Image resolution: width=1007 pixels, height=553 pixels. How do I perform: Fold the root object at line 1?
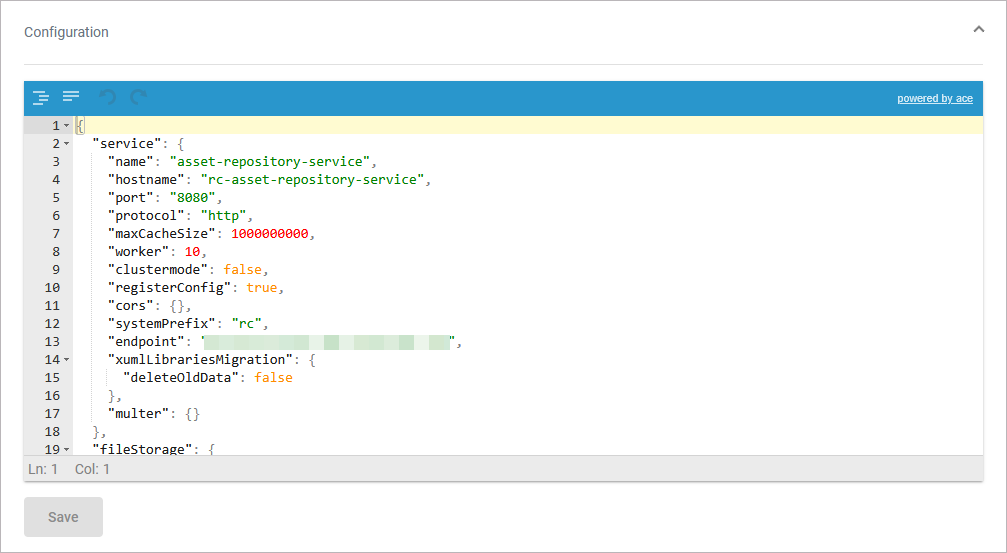pyautogui.click(x=66, y=126)
